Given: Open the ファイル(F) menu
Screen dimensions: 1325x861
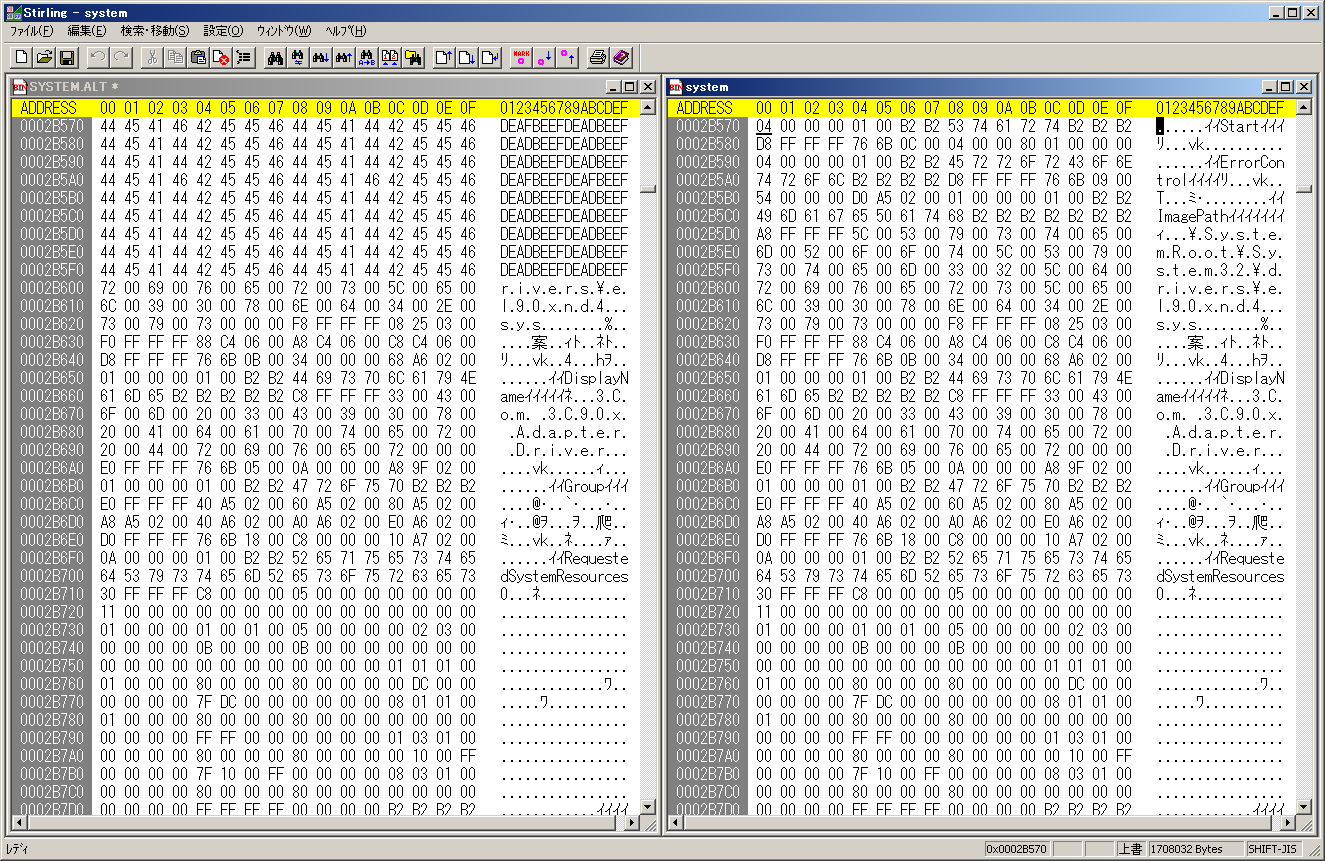Looking at the screenshot, I should [31, 31].
